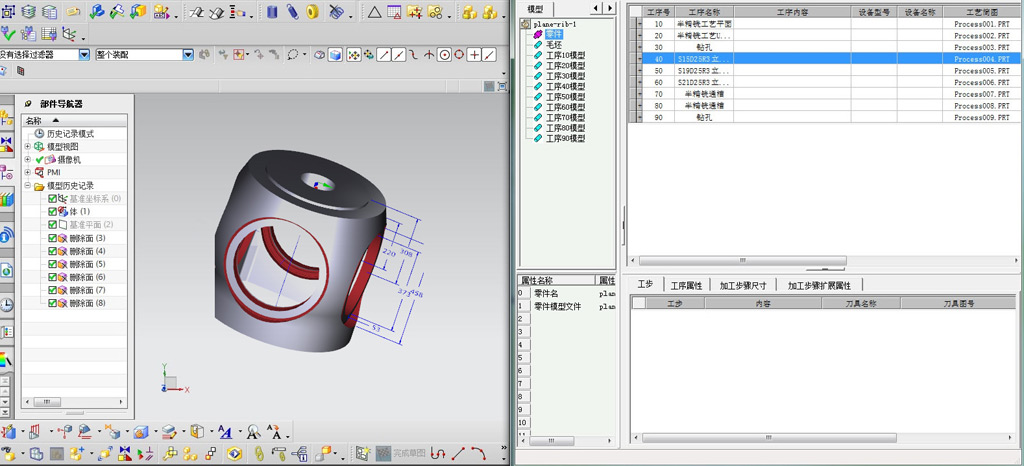The image size is (1024, 466).
Task: Click the triangle shape icon in top toolbar
Action: pos(374,13)
